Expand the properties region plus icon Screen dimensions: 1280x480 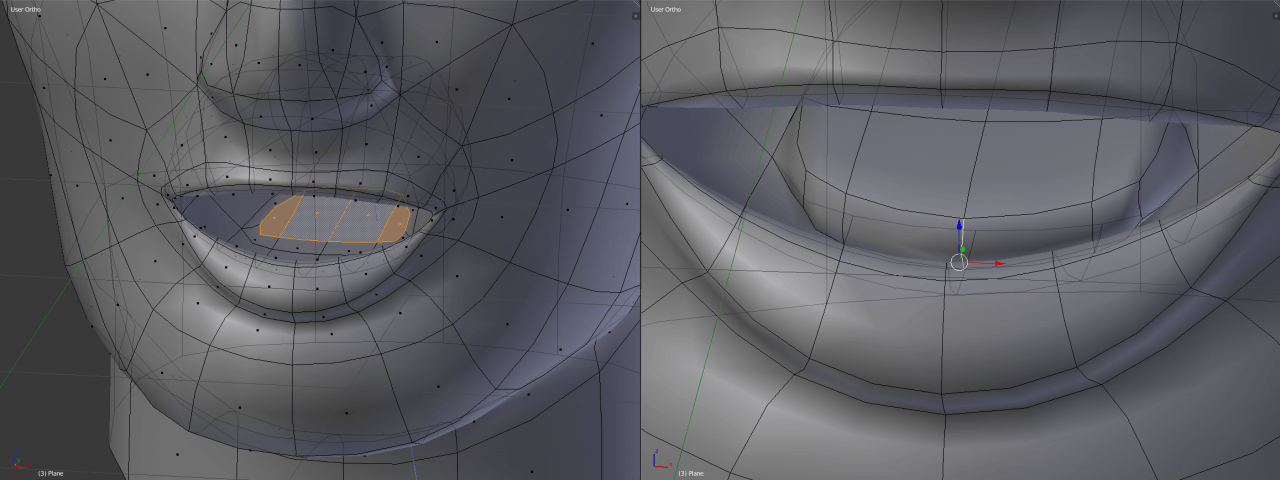tap(634, 15)
